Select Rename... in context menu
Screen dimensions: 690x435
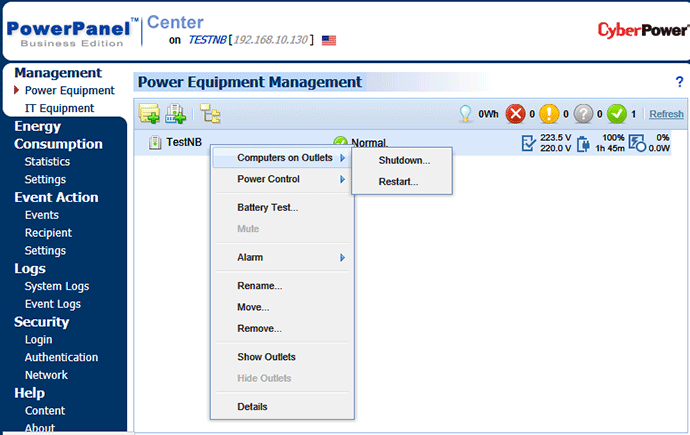[x=260, y=286]
